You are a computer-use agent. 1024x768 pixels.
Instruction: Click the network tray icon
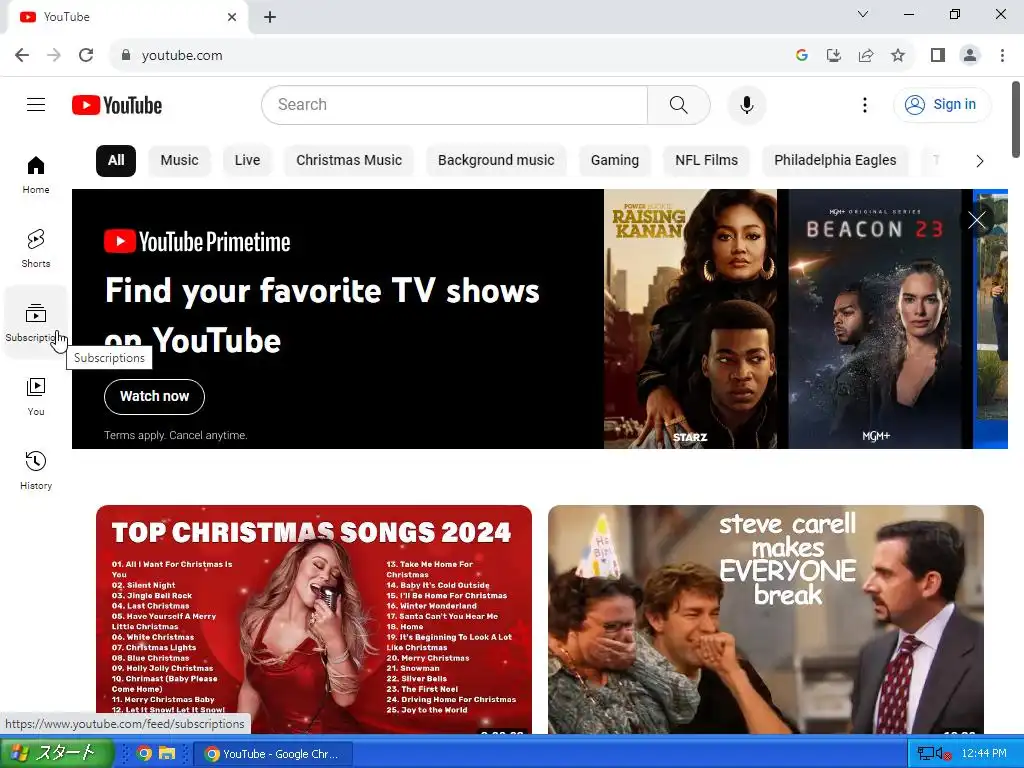pyautogui.click(x=925, y=754)
